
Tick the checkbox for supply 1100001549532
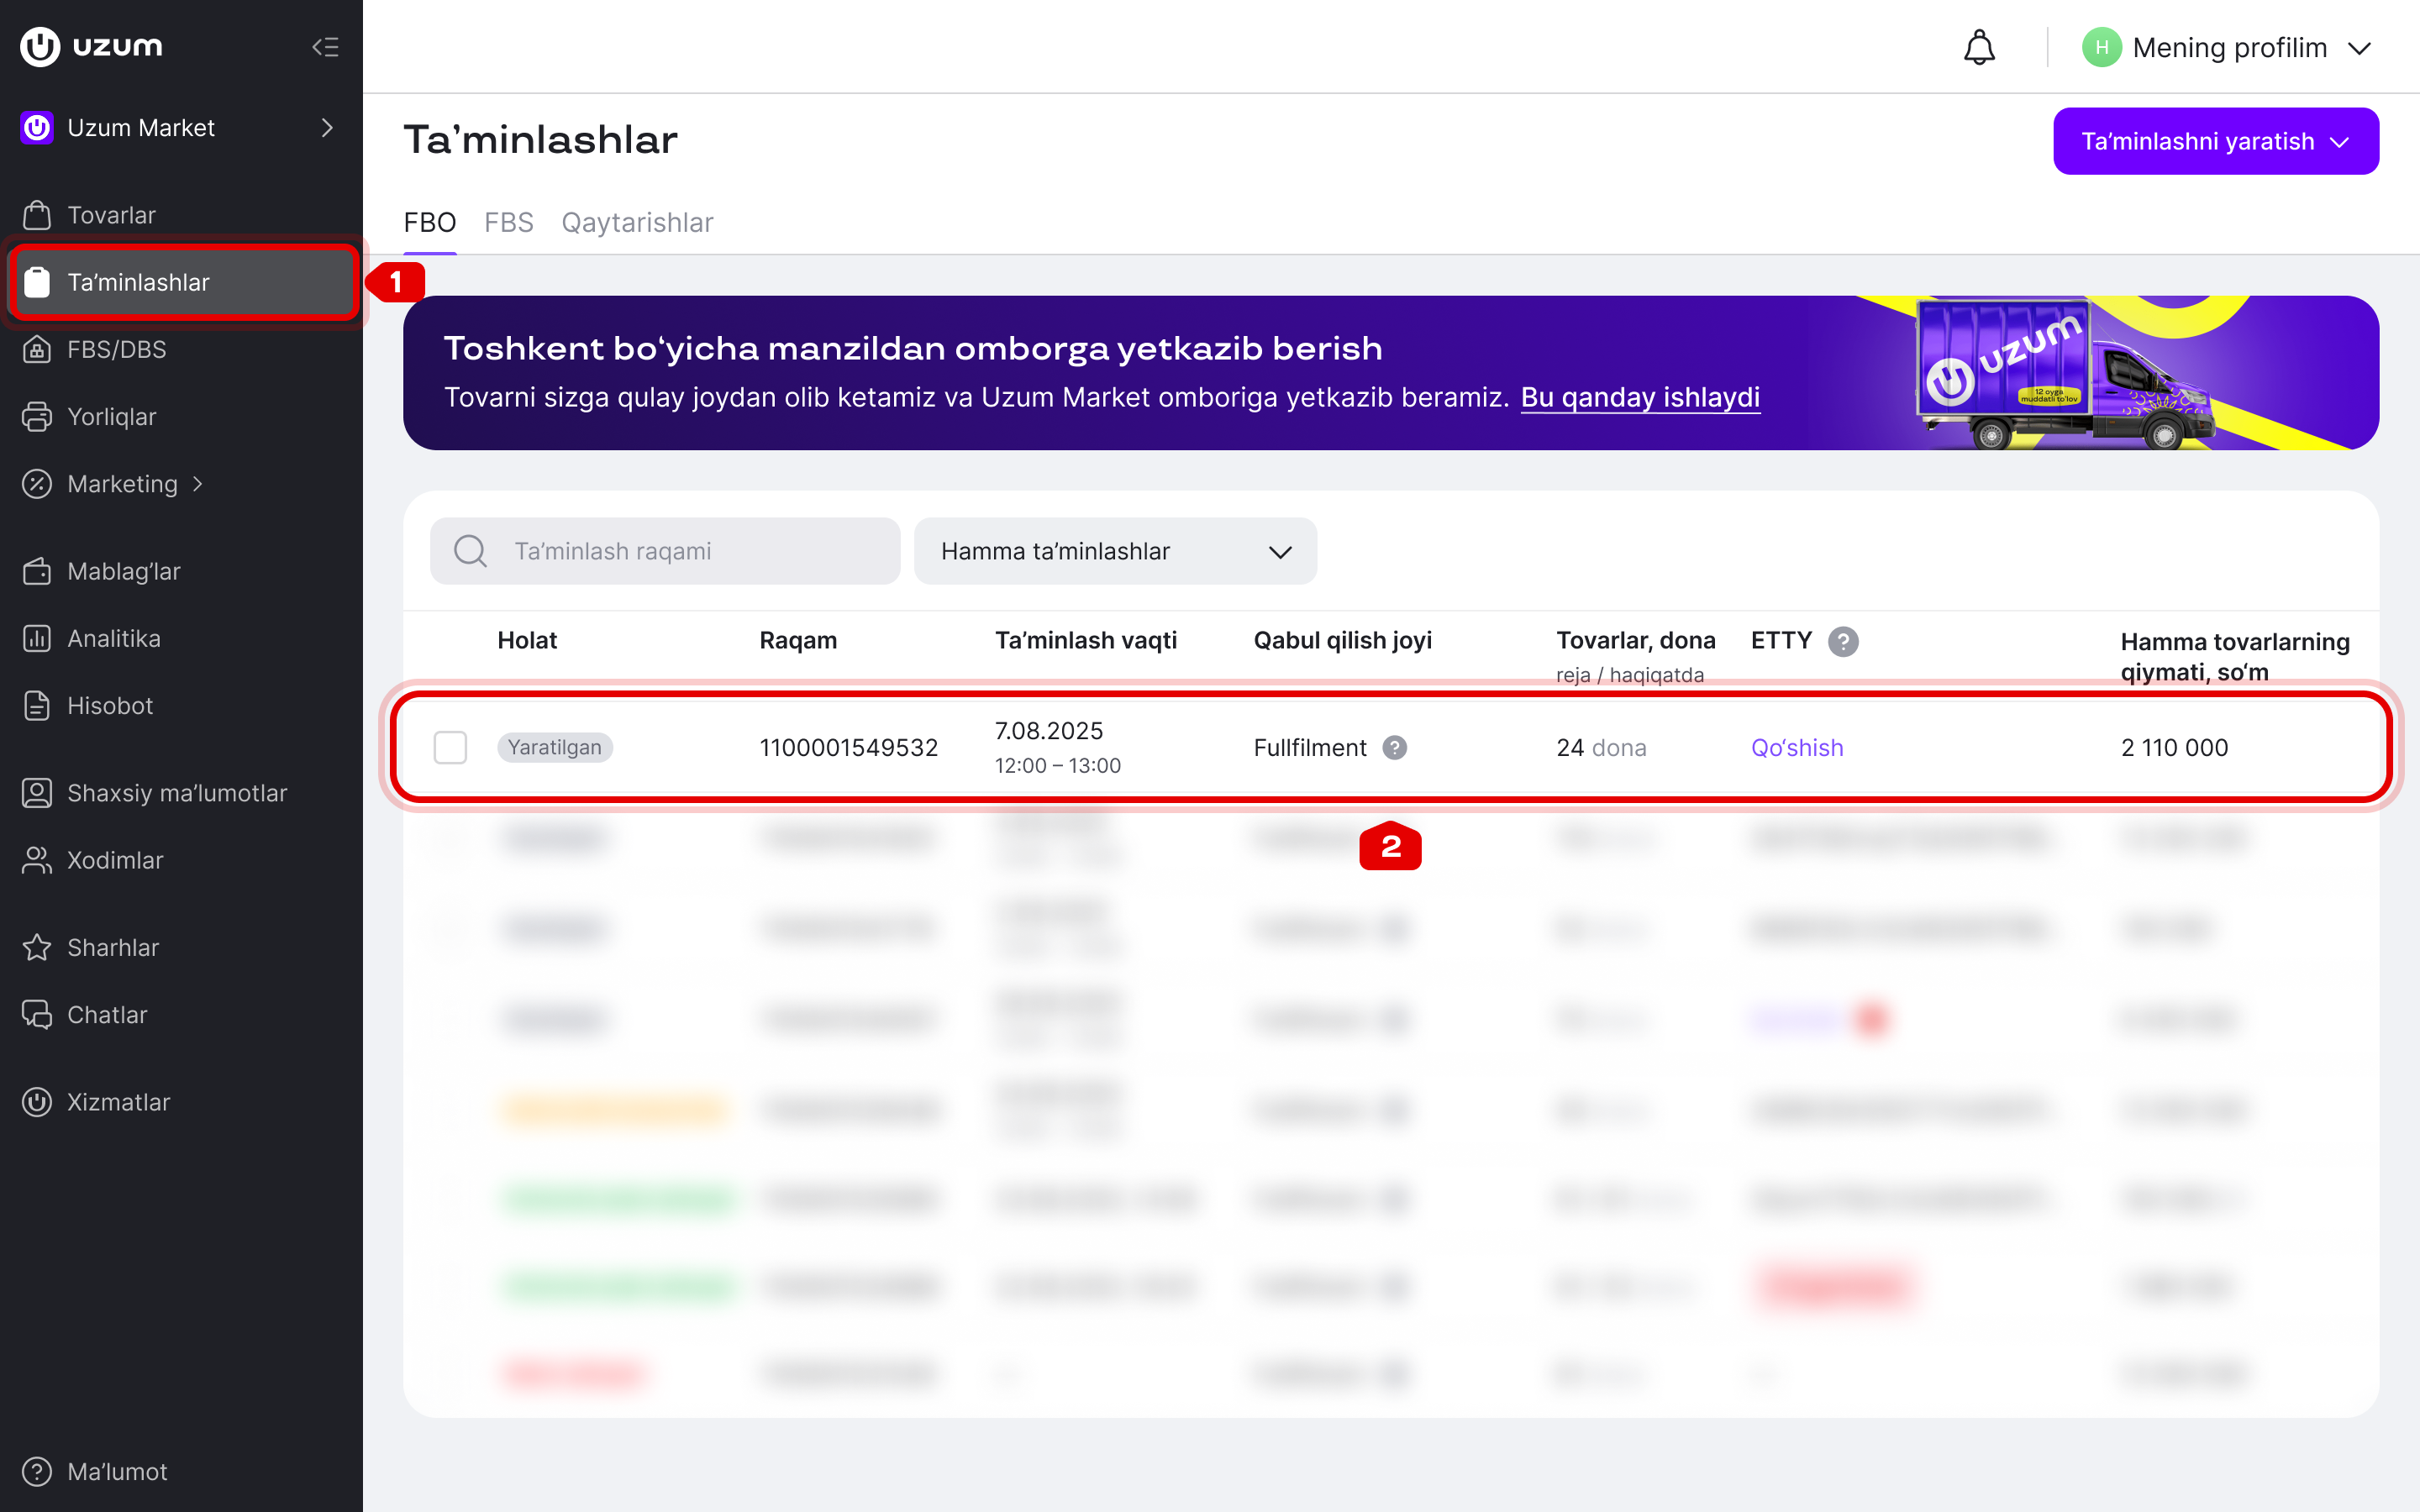(450, 747)
